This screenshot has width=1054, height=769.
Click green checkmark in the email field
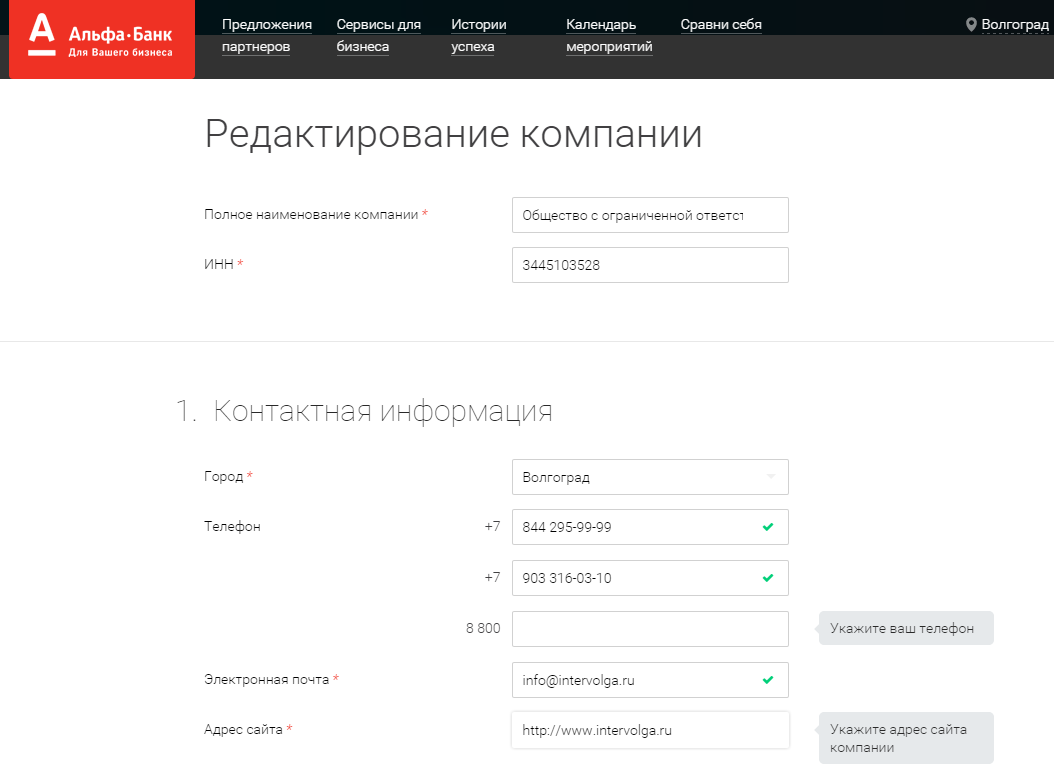click(x=768, y=680)
